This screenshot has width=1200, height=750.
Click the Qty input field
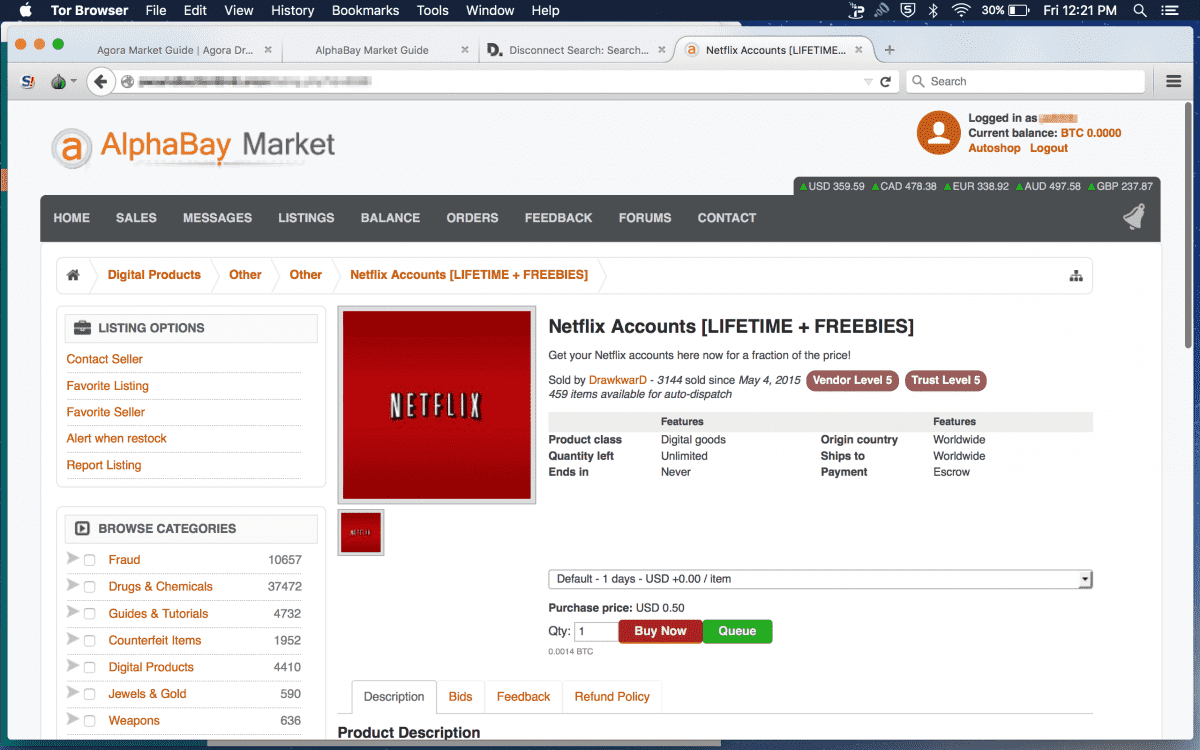596,632
